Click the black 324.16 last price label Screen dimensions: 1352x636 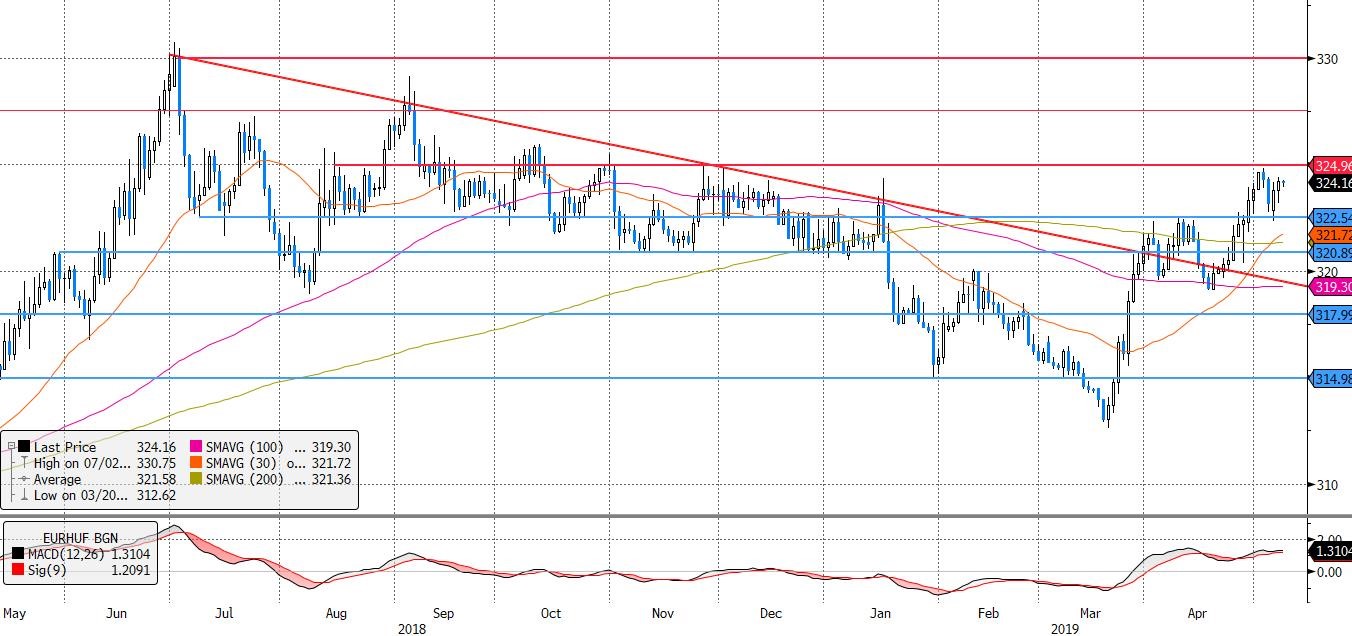tap(1331, 183)
